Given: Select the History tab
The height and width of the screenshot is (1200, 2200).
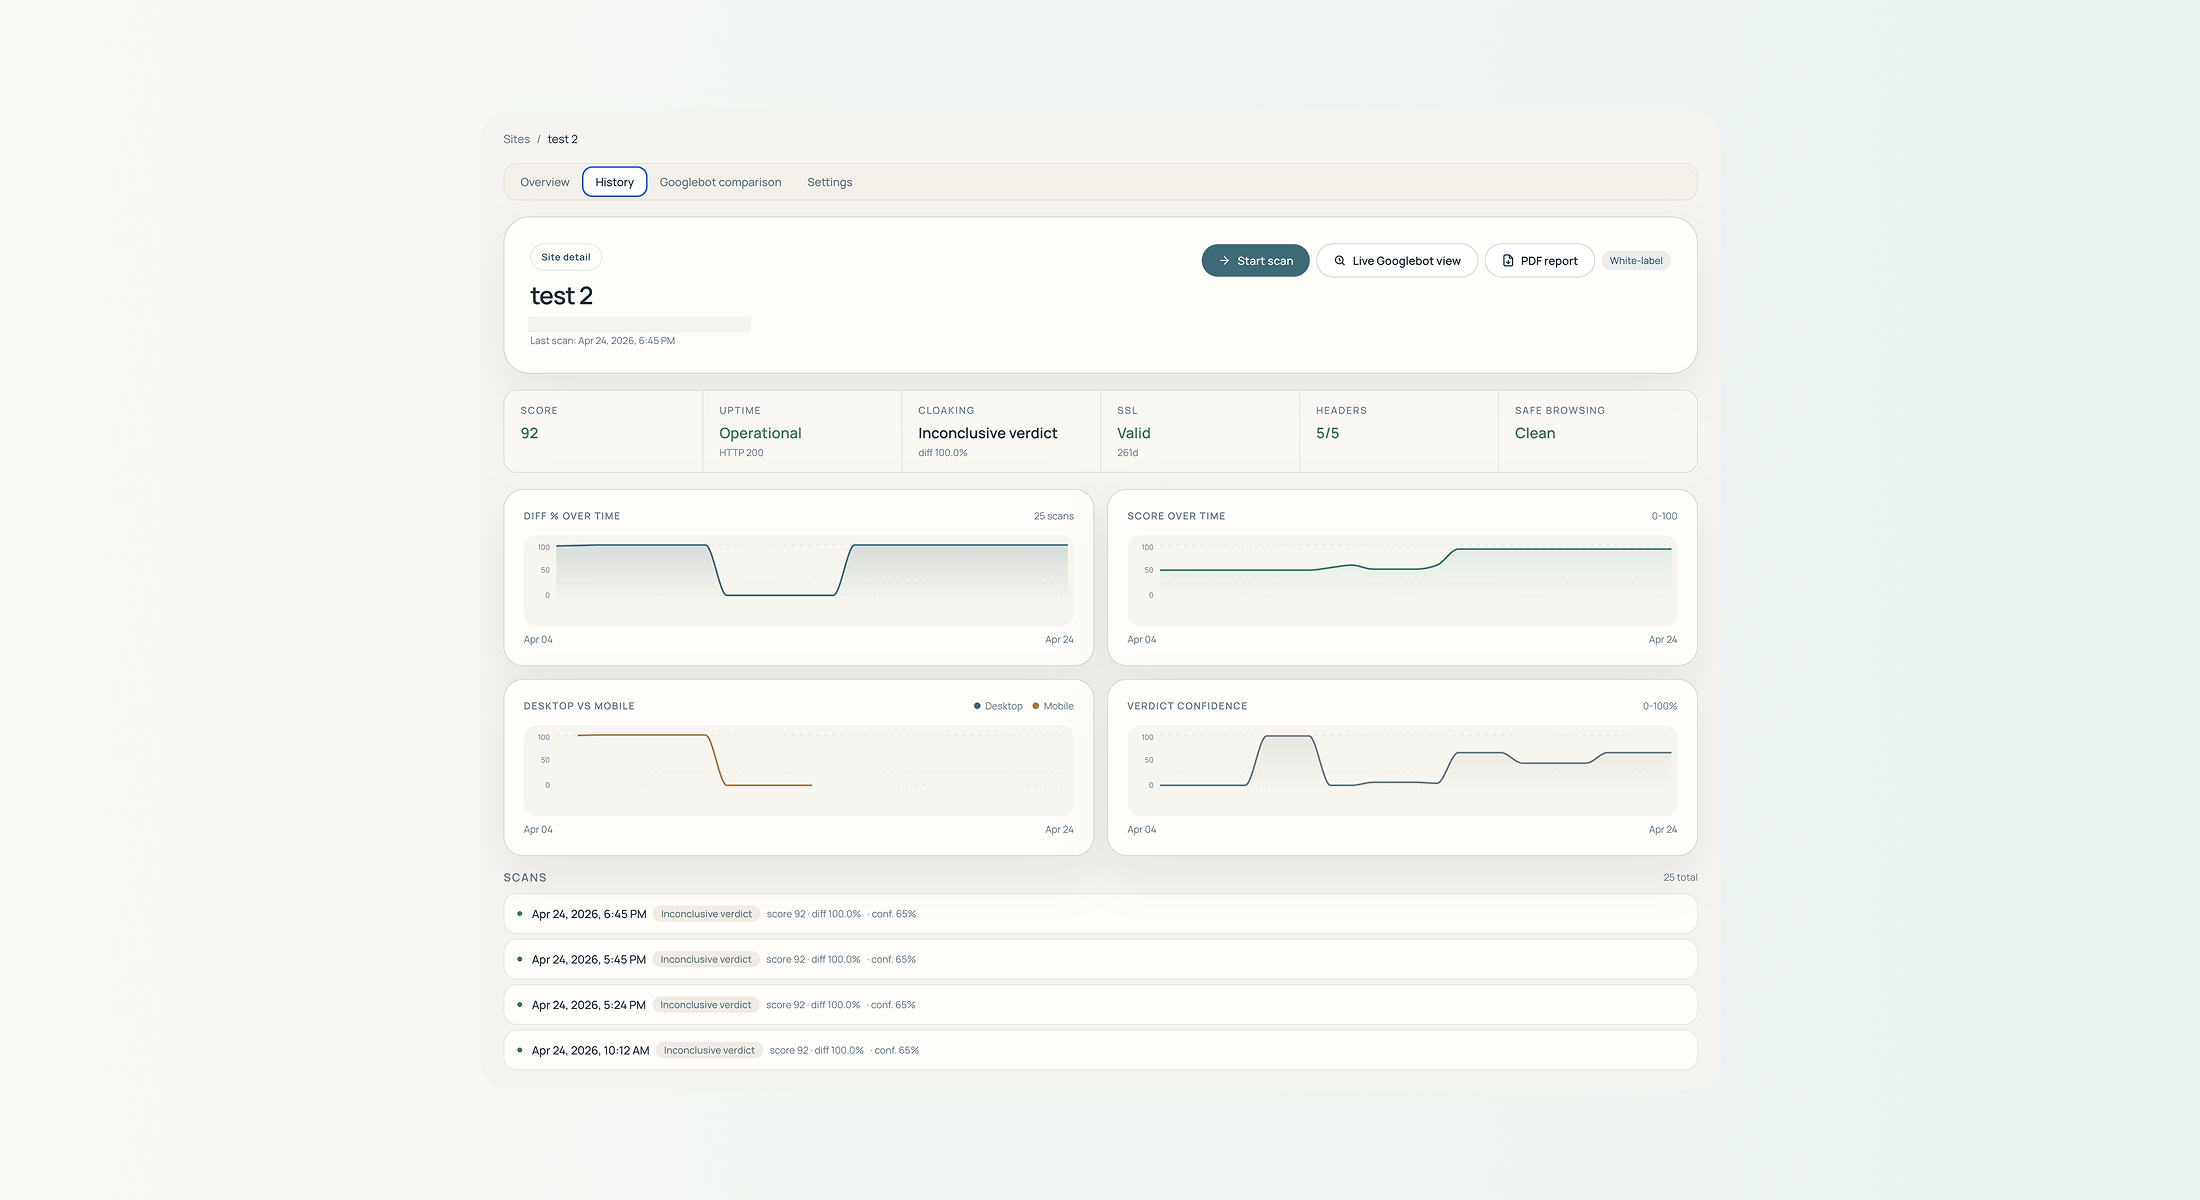Looking at the screenshot, I should (x=614, y=182).
